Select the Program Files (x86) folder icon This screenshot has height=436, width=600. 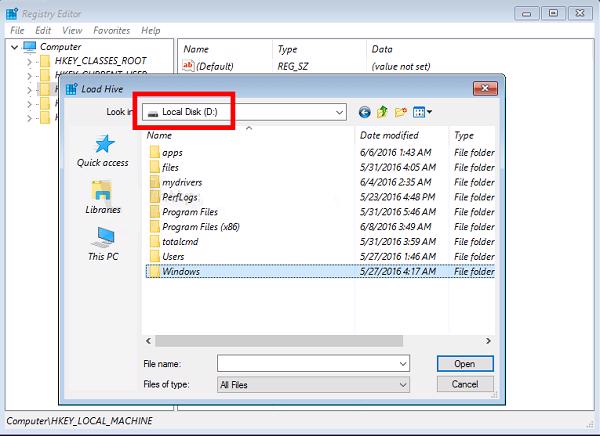(x=155, y=227)
